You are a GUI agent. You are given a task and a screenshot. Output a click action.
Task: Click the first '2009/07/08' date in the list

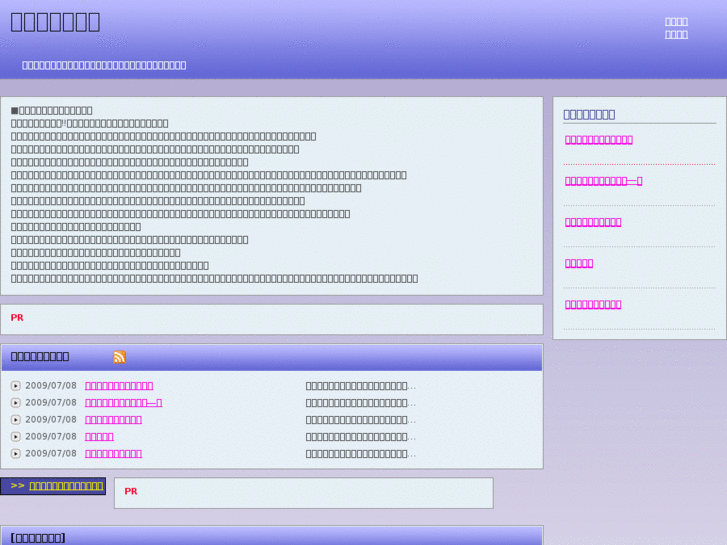point(51,386)
